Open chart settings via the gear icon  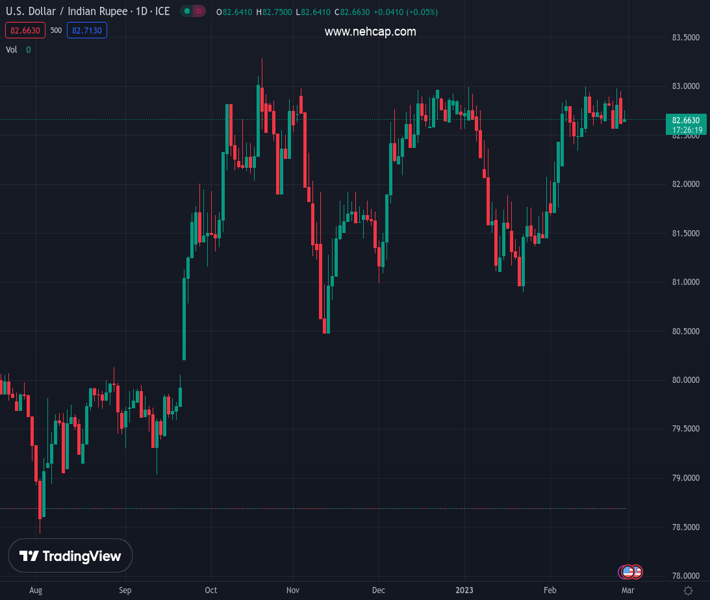pyautogui.click(x=688, y=591)
